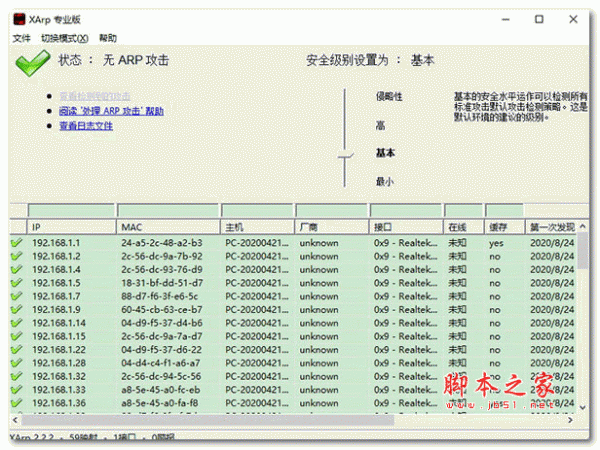Sort table by the MAC column header
Screen dimensions: 600x450
click(x=166, y=227)
